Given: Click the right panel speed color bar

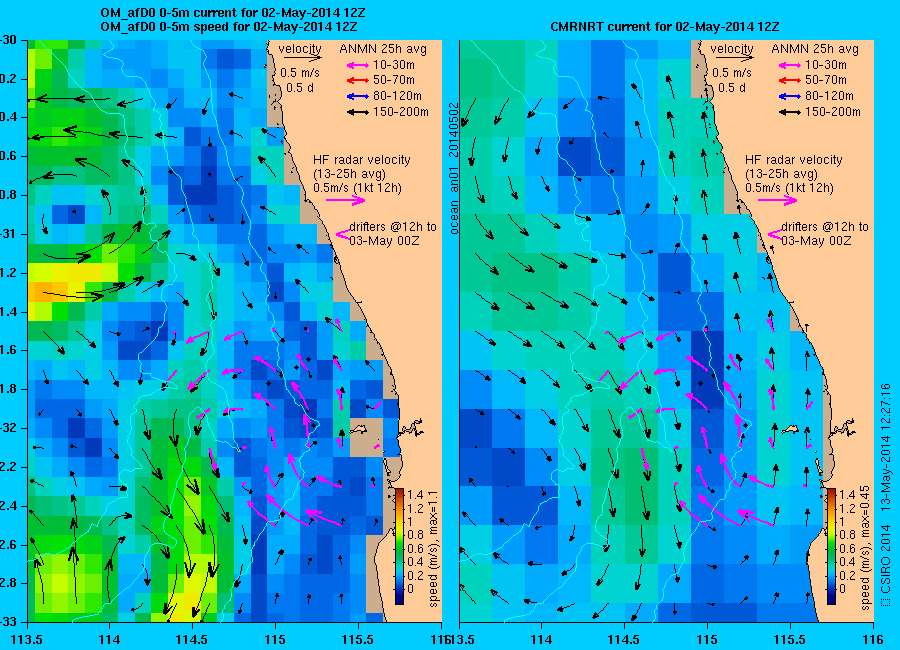Looking at the screenshot, I should pos(831,546).
